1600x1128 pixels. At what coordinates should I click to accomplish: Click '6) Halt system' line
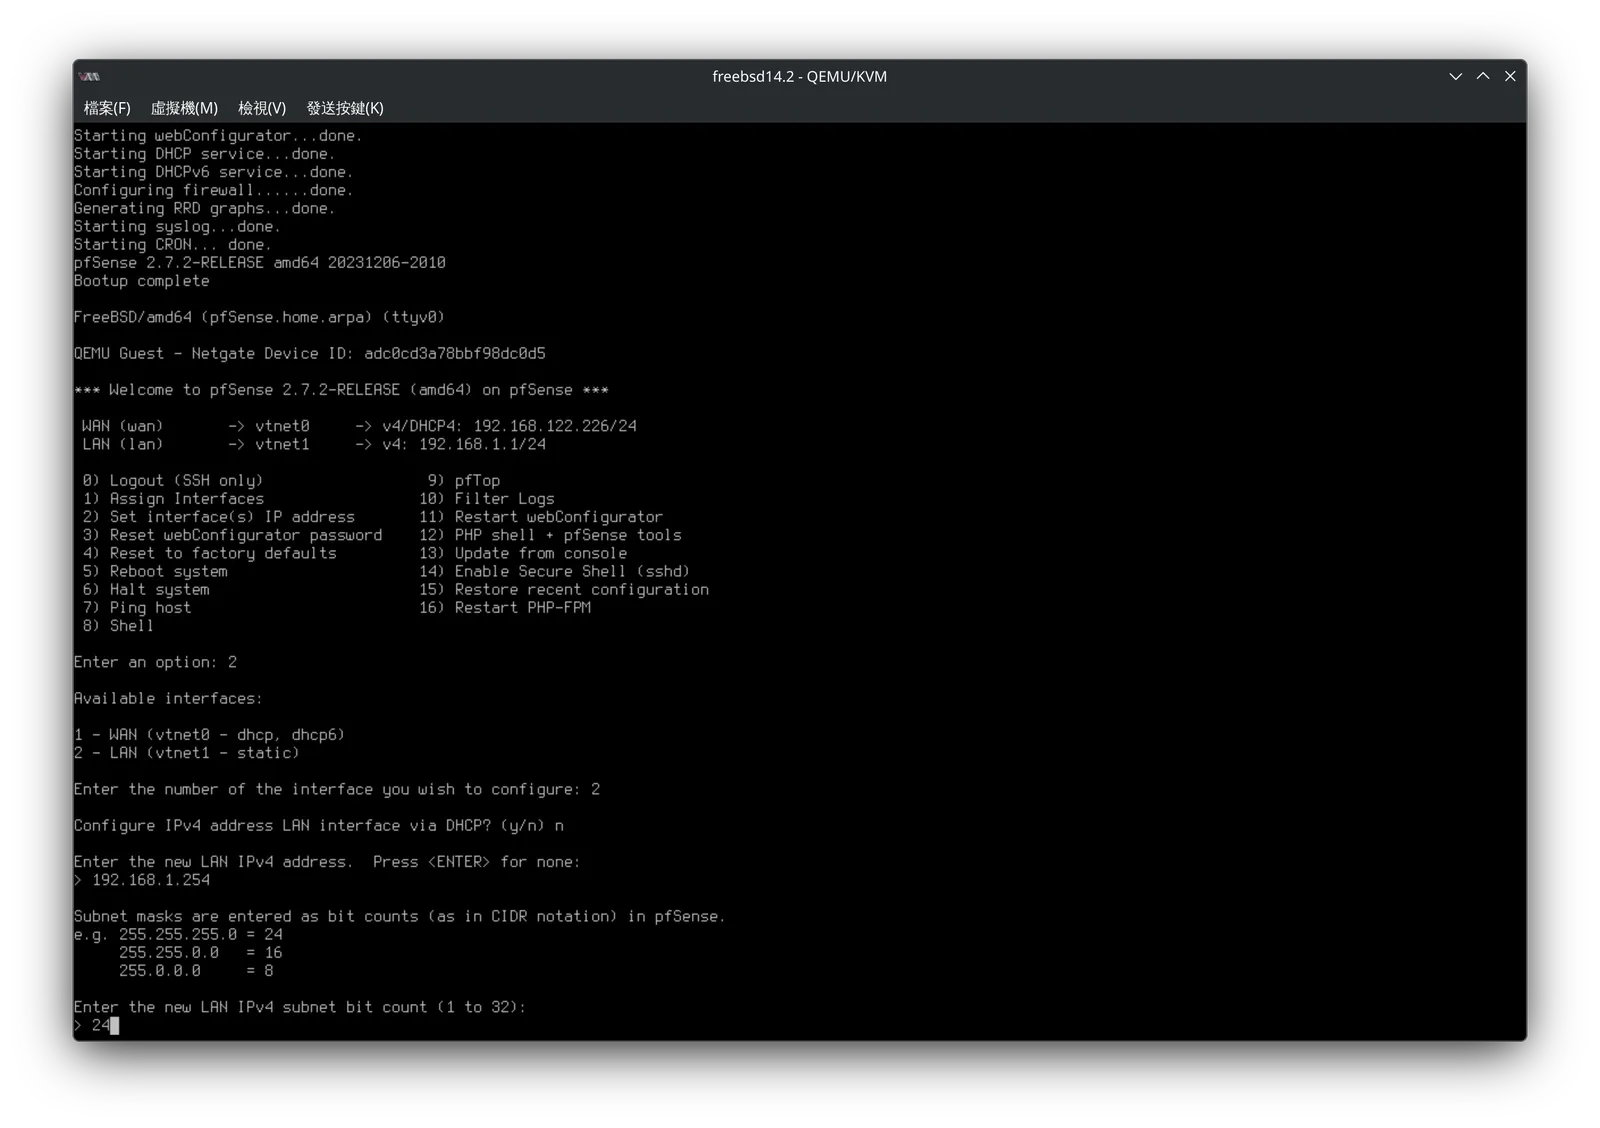click(146, 589)
